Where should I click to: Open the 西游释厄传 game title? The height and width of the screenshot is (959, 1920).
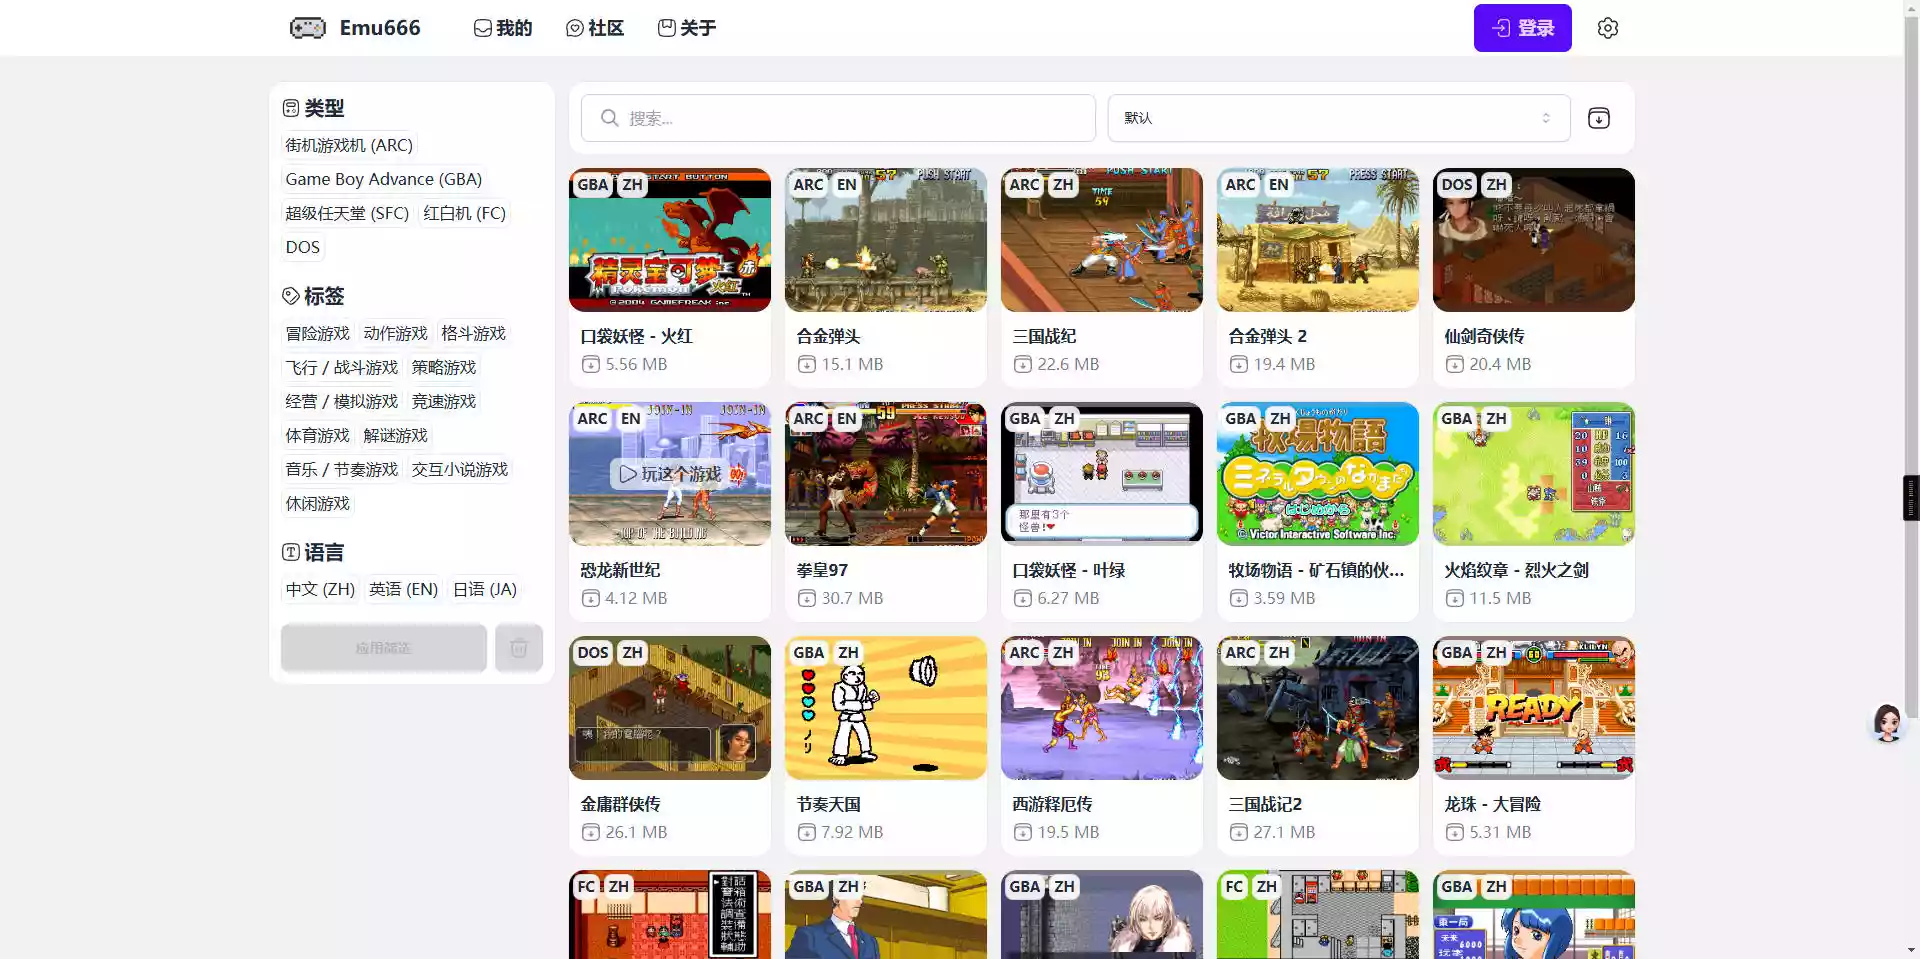coord(1053,805)
